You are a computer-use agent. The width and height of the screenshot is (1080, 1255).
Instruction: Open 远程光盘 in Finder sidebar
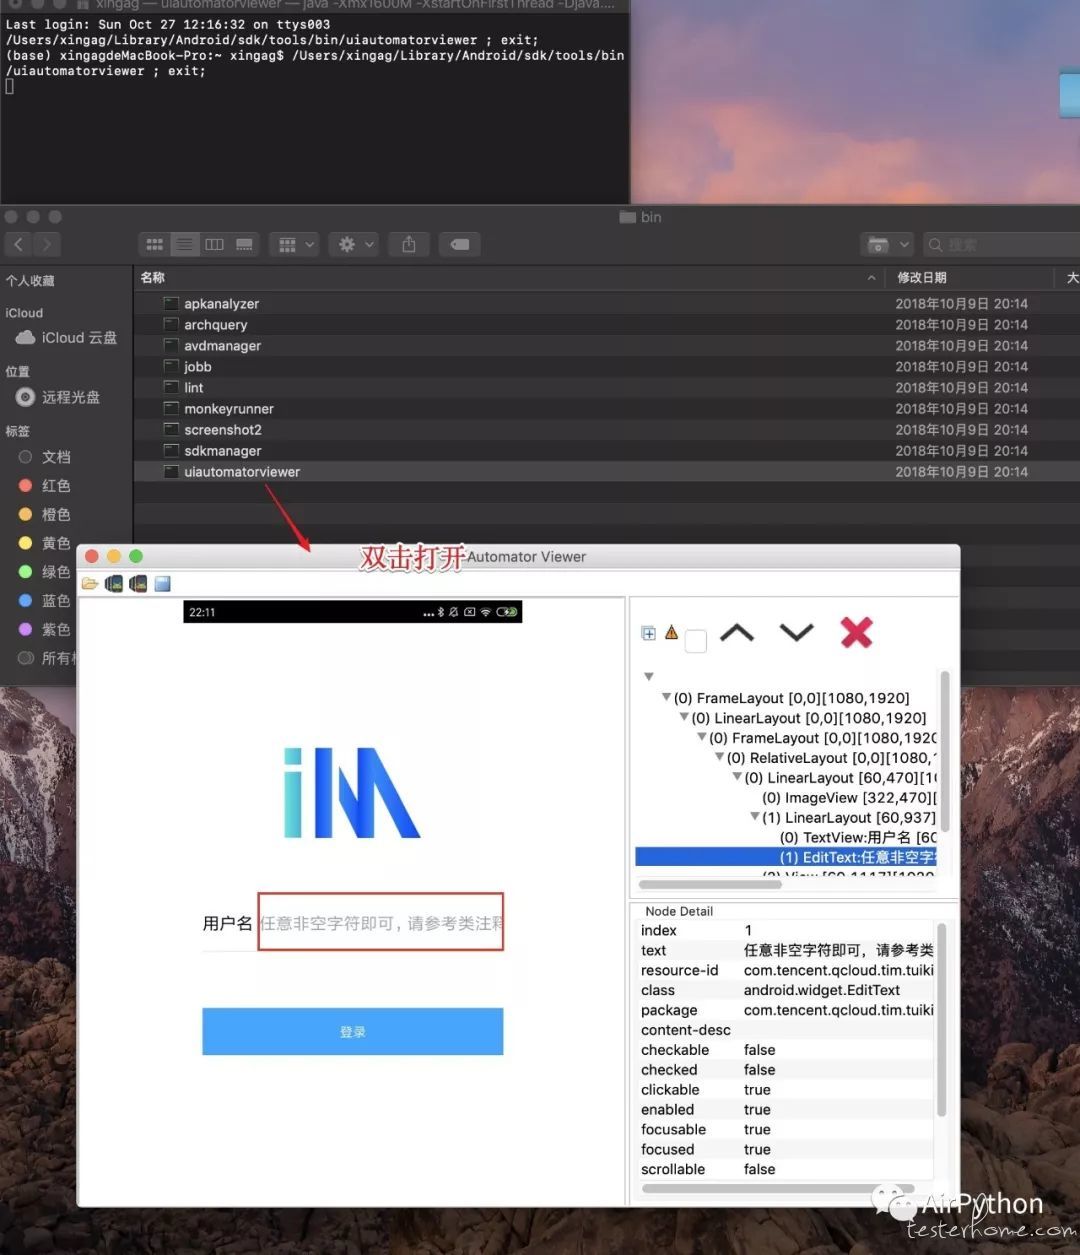(x=58, y=397)
